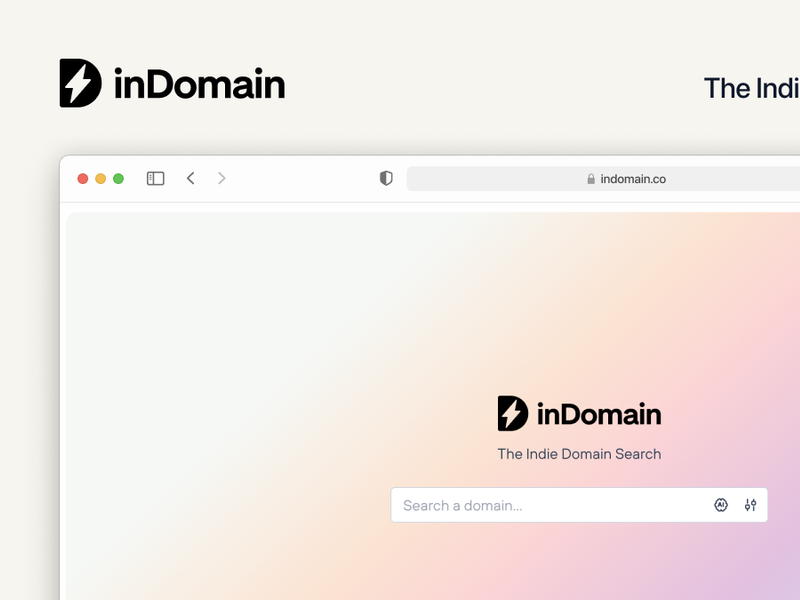Click the yellow minimize button

(100, 178)
